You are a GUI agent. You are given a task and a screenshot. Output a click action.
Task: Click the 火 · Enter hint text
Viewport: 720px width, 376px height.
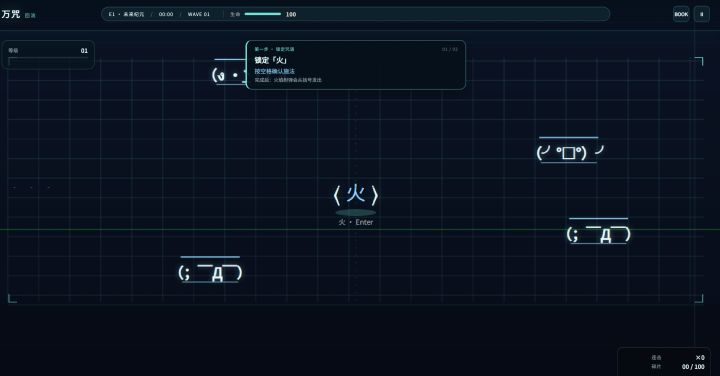(356, 222)
